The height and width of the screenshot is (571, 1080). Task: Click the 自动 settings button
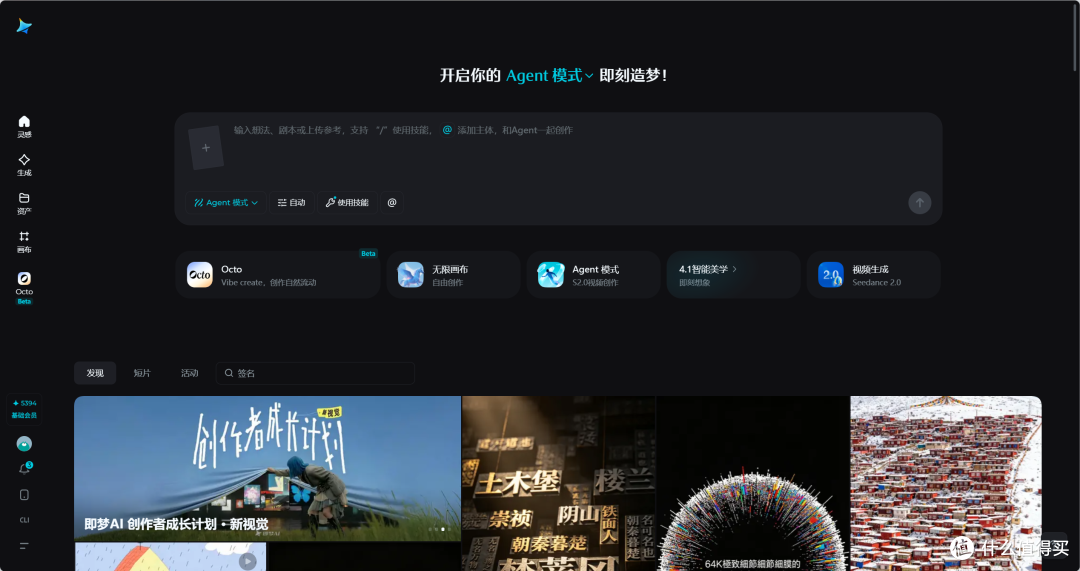coord(291,203)
